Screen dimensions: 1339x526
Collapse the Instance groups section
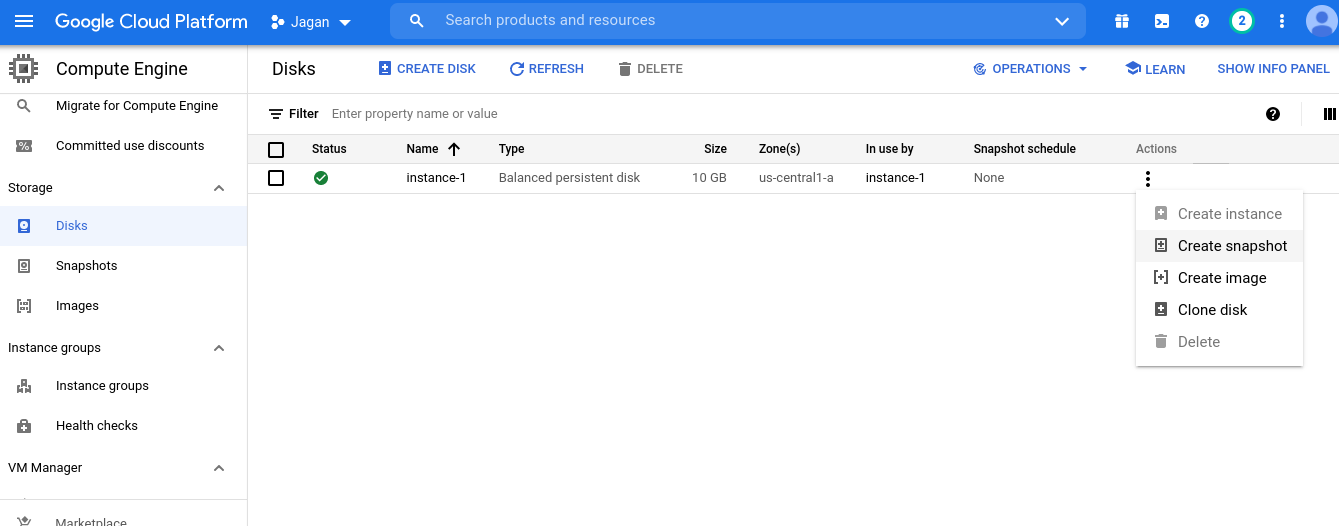pos(219,348)
